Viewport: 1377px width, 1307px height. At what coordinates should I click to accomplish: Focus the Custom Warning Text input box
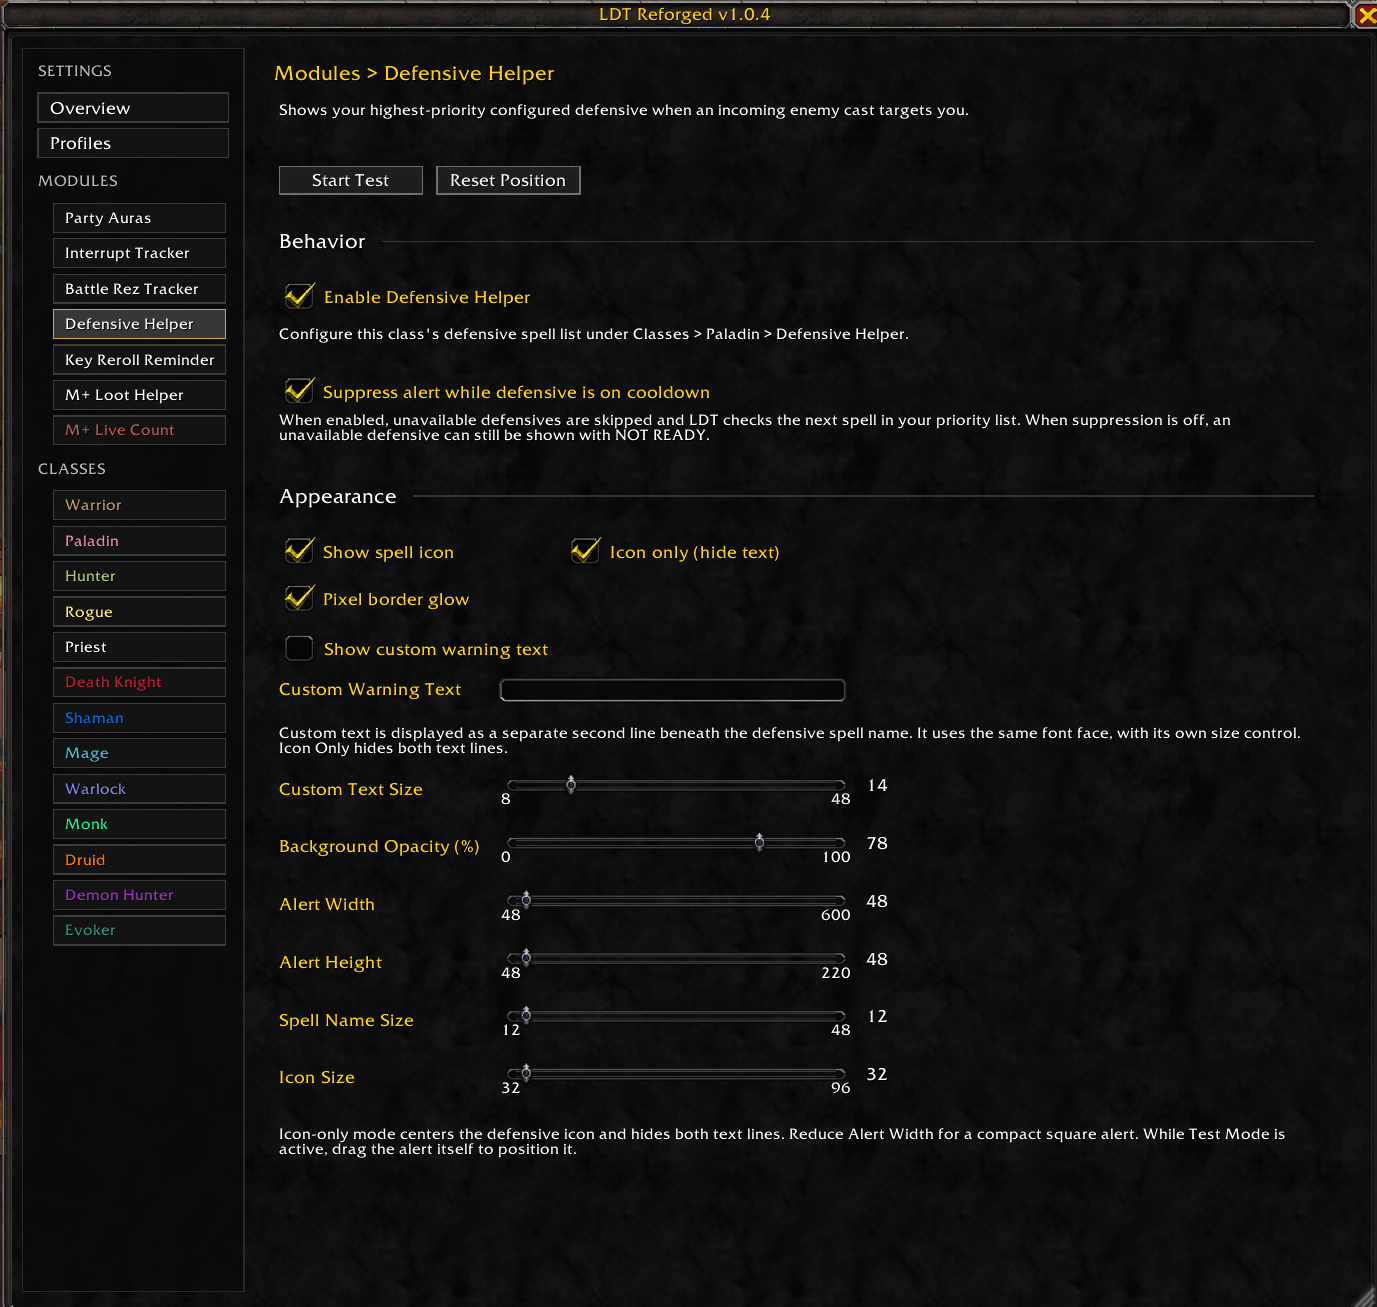pos(672,690)
